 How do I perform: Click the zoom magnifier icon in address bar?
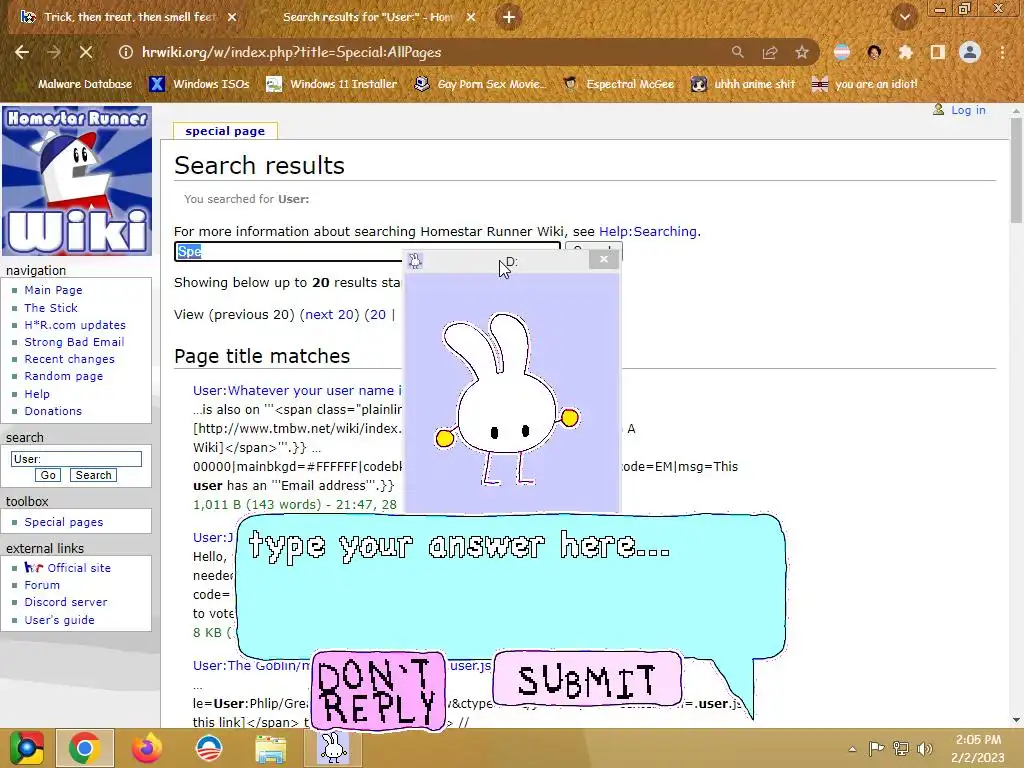737,52
